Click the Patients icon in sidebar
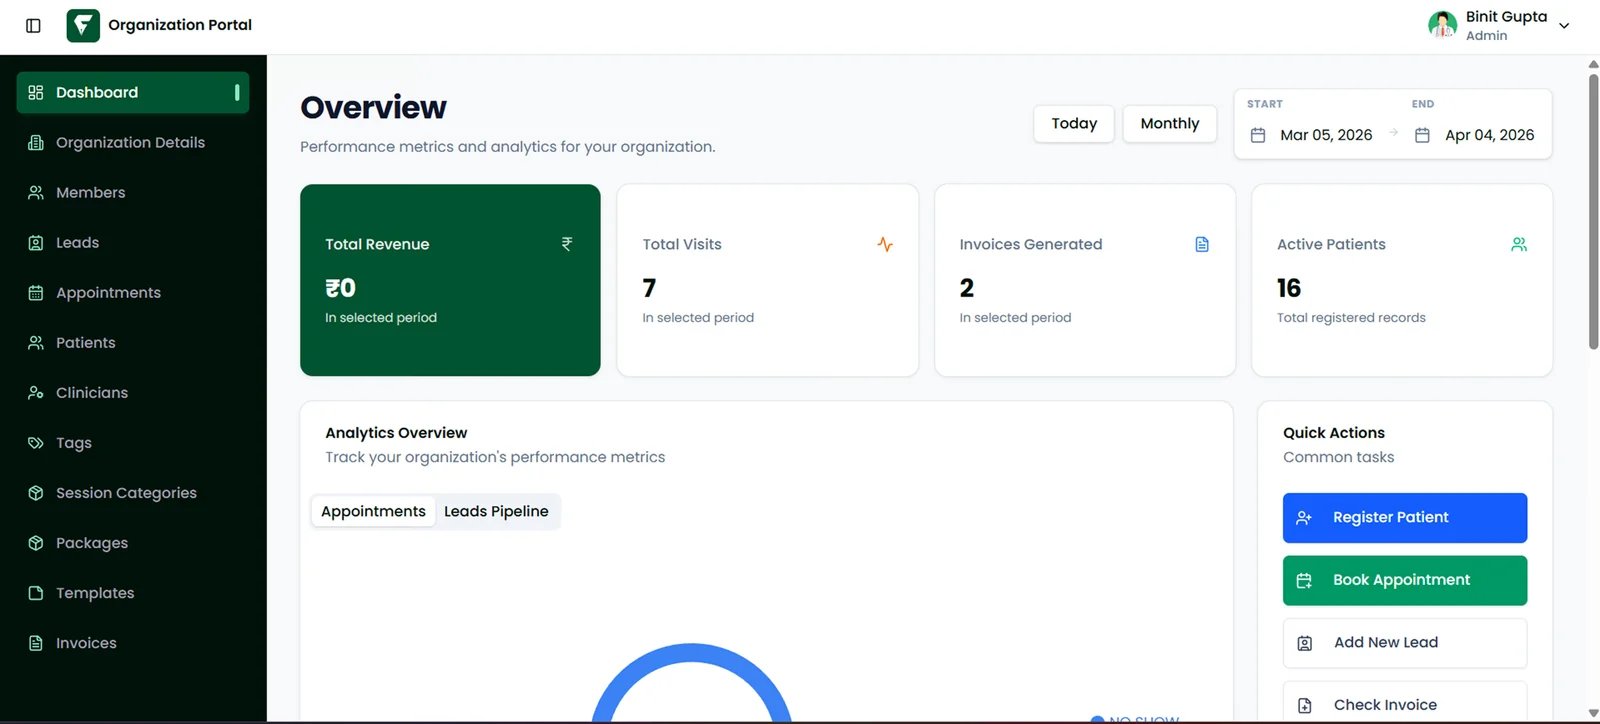This screenshot has height=724, width=1600. 36,342
